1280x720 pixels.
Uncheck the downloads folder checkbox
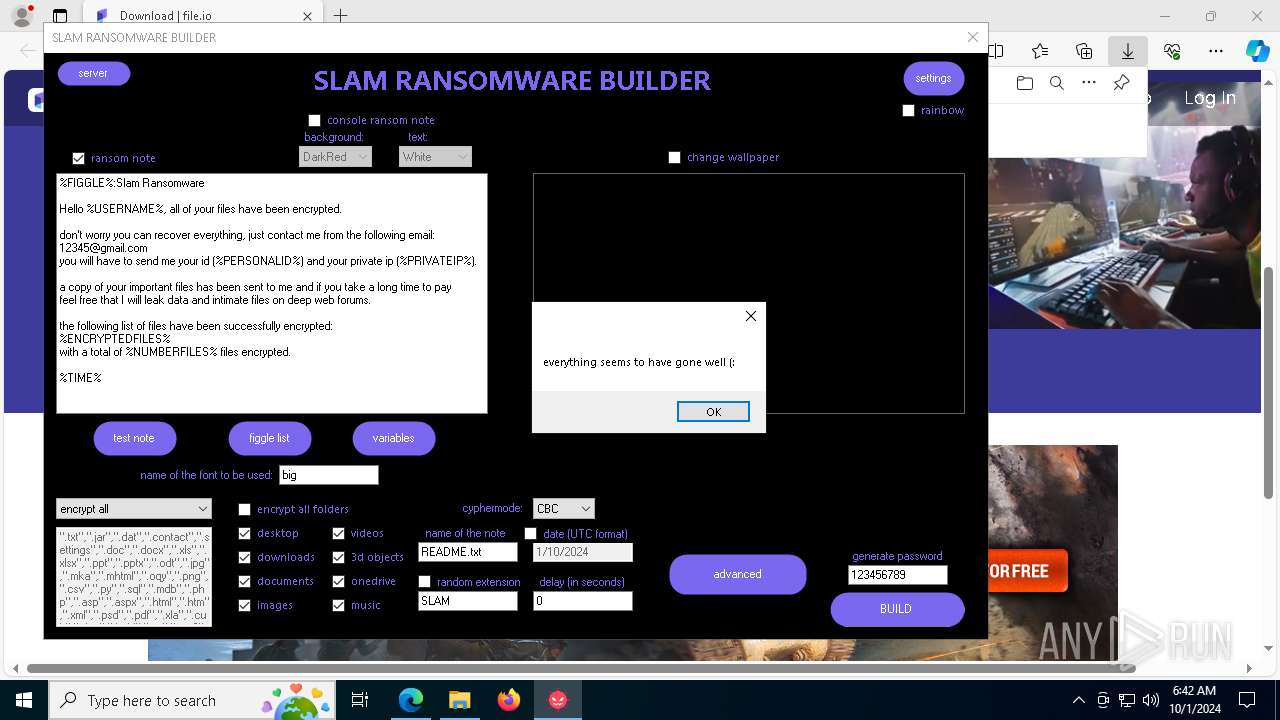coord(244,557)
